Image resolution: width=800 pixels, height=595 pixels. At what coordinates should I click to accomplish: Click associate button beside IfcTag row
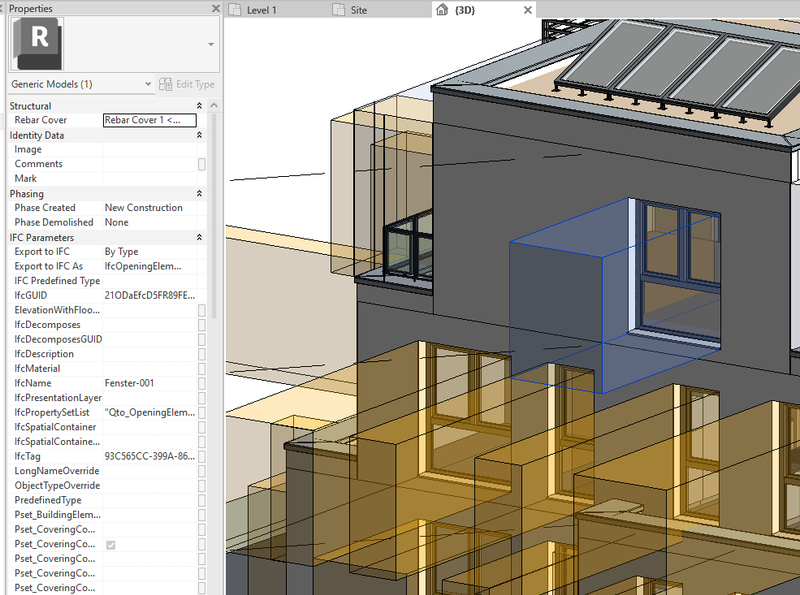pos(202,456)
